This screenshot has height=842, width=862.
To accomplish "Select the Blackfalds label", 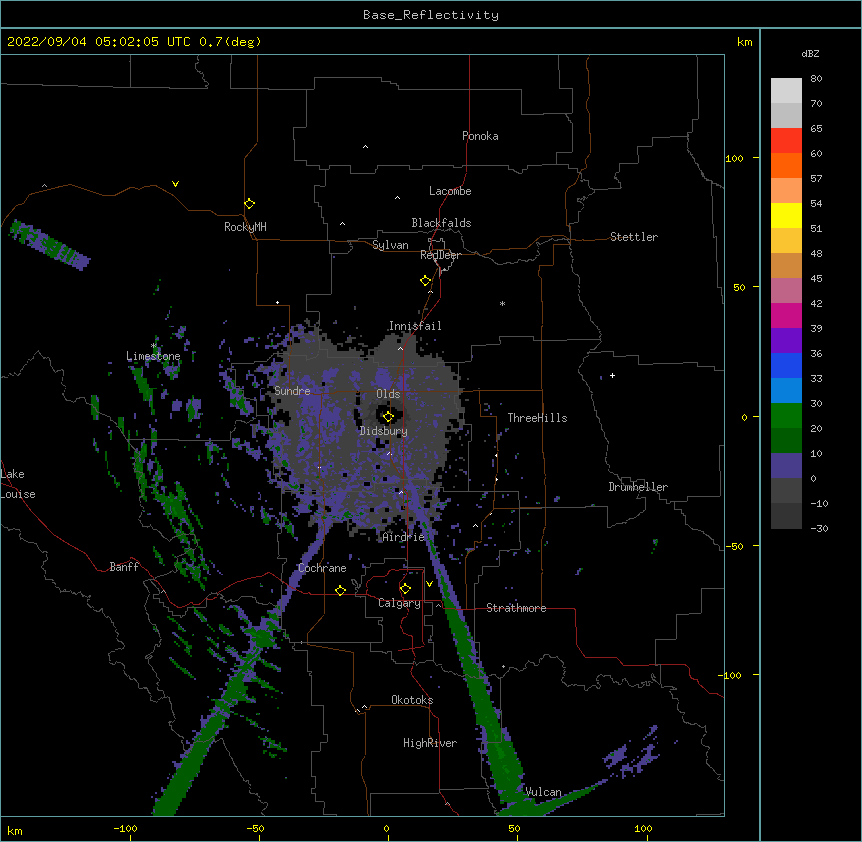I will tap(441, 223).
